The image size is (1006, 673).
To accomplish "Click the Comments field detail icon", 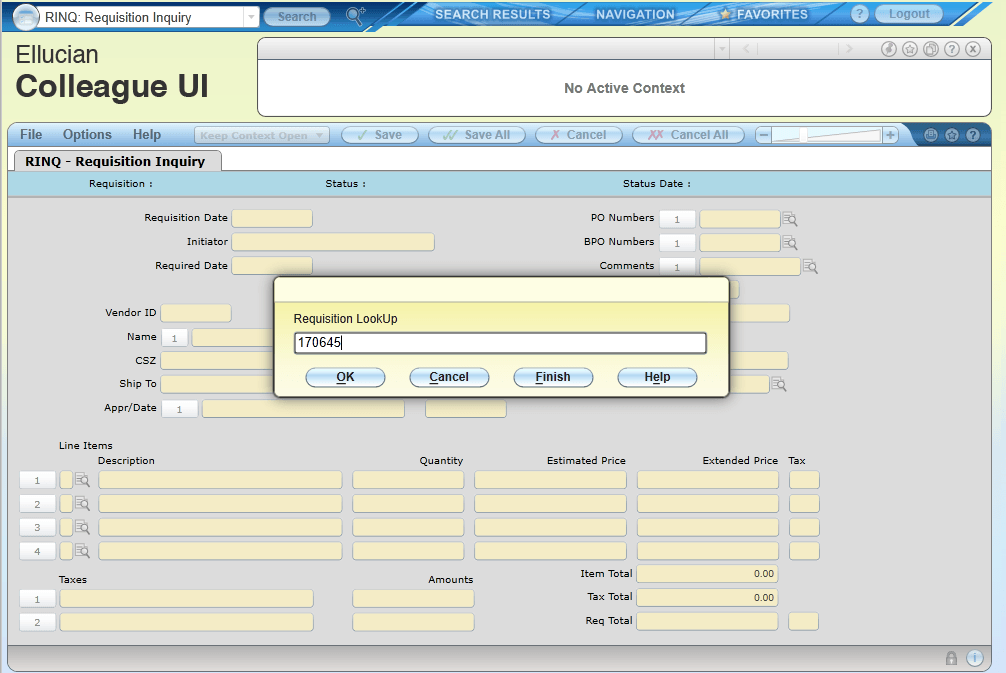I will click(811, 267).
